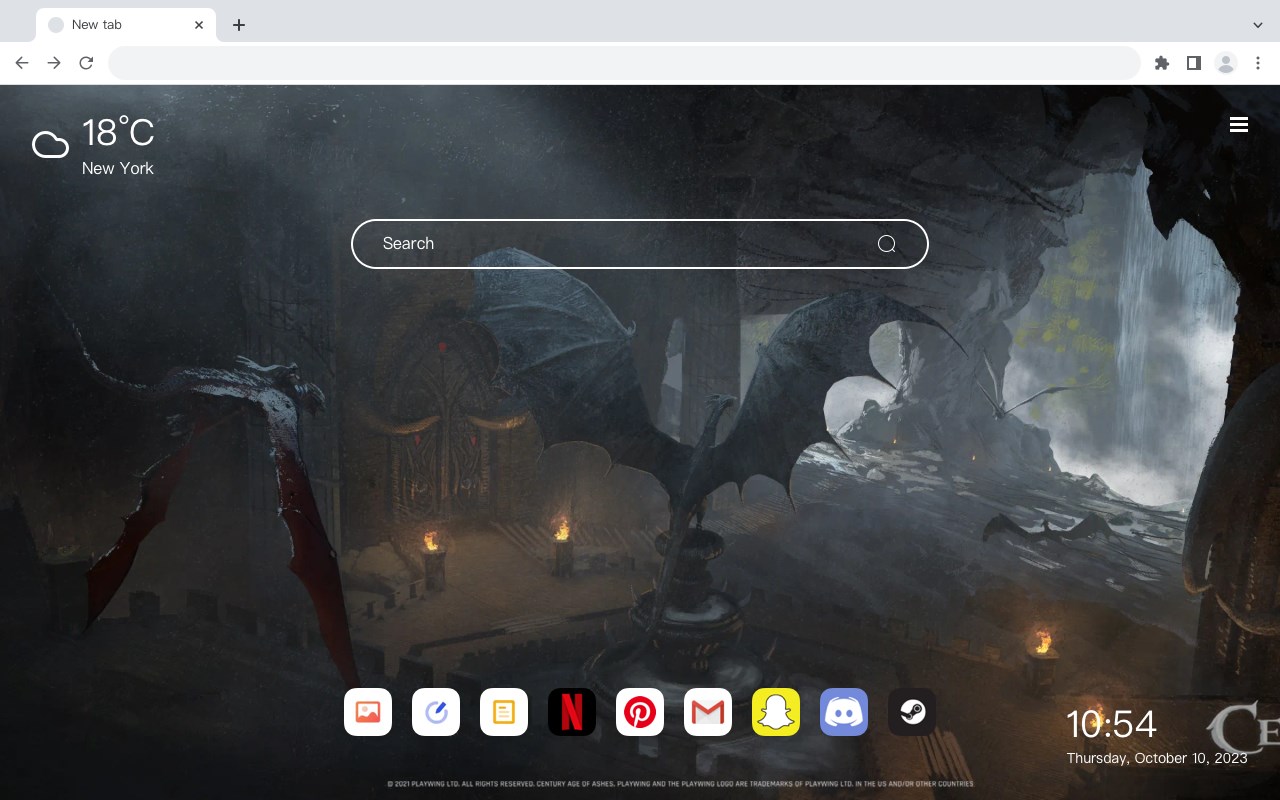Viewport: 1280px width, 800px height.
Task: Click the 10:54 clock display
Action: coord(1111,724)
